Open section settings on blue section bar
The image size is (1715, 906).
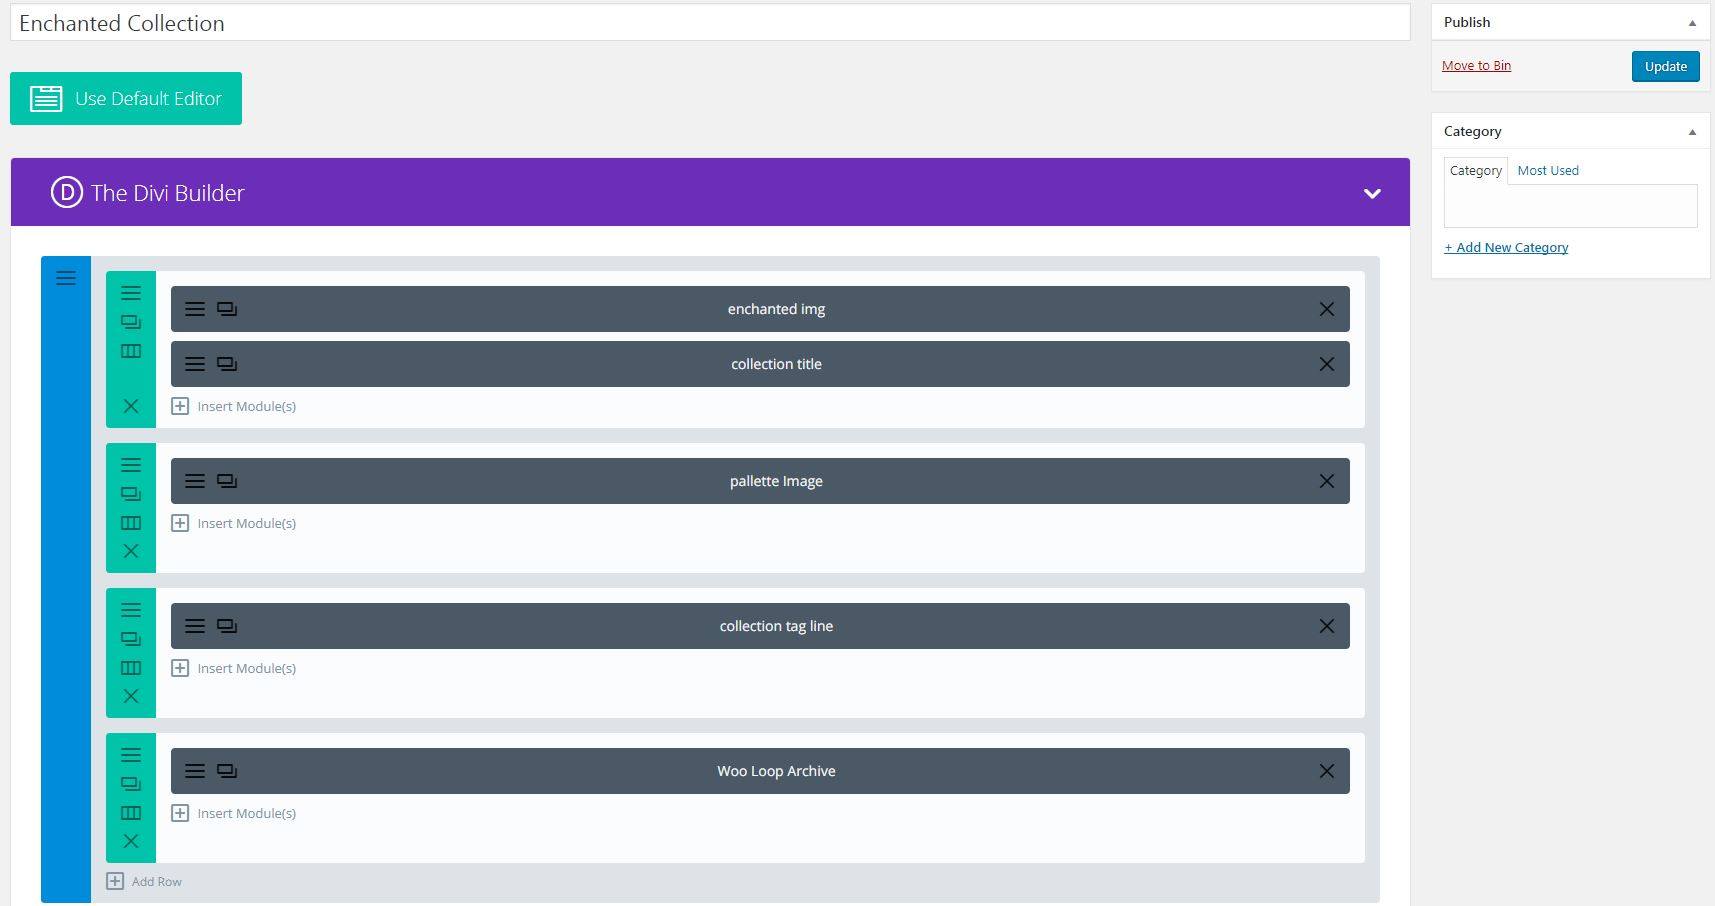click(x=66, y=278)
